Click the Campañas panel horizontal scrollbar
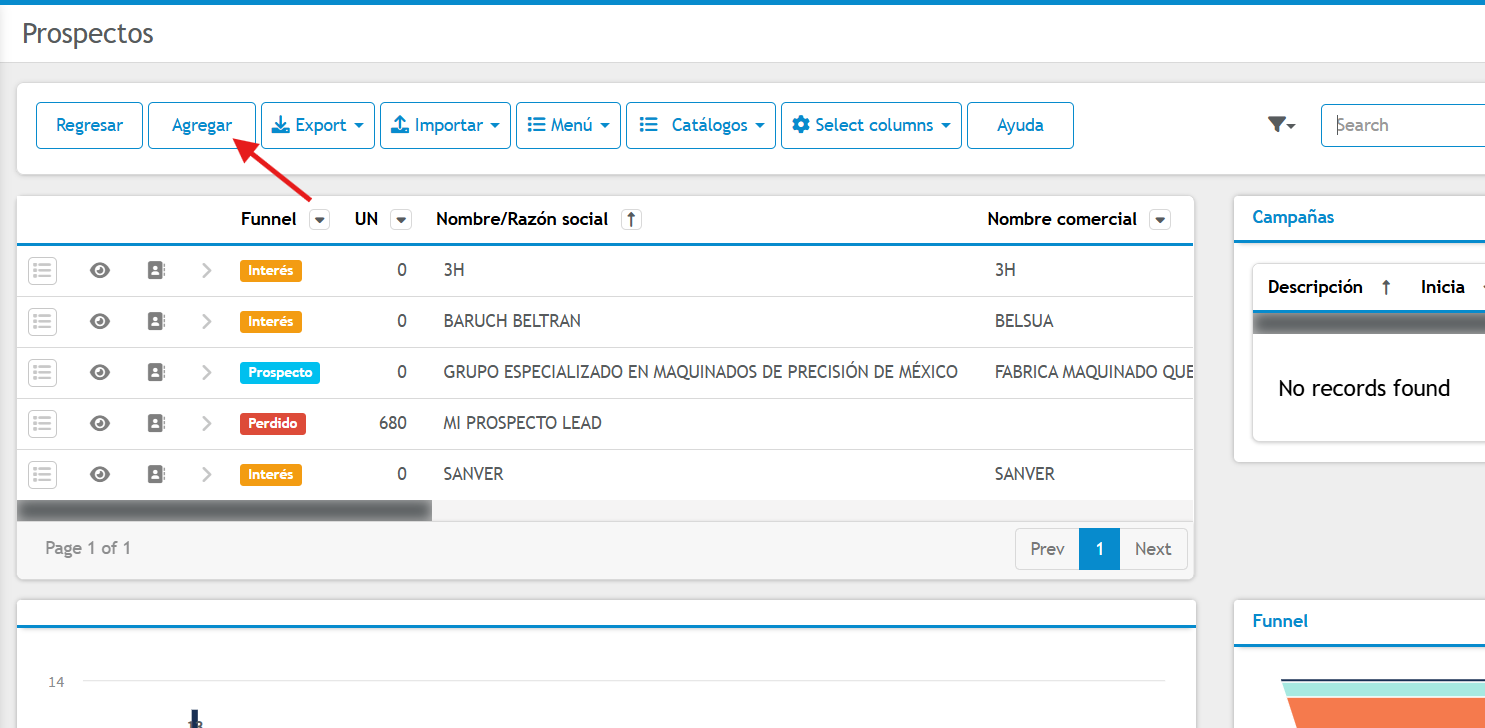This screenshot has height=728, width=1485. (1368, 323)
